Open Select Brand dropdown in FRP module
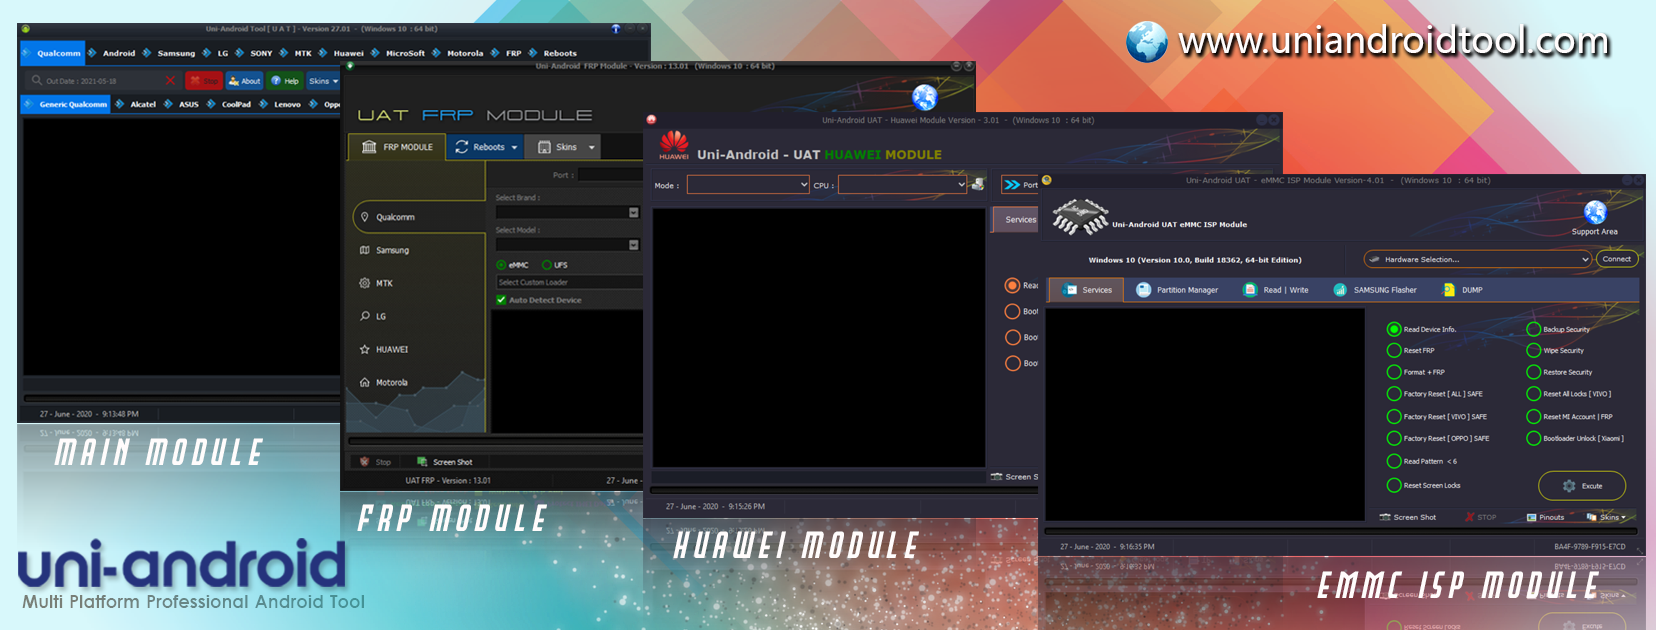This screenshot has width=1656, height=630. pos(567,212)
